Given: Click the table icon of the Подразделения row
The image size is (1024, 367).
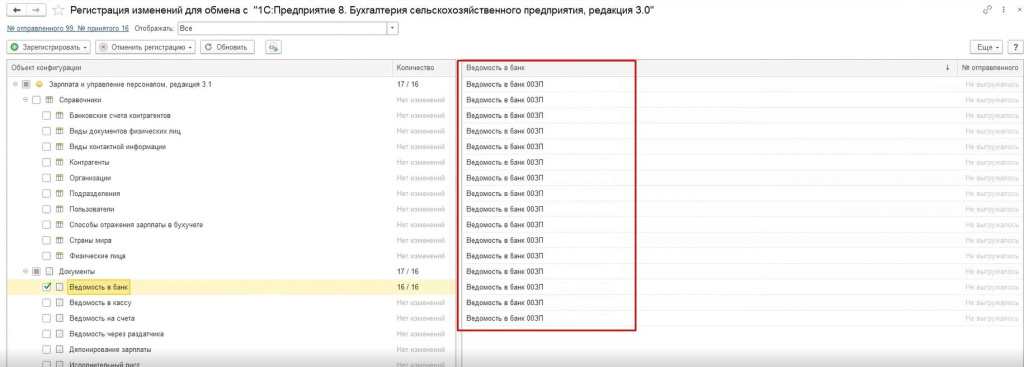Looking at the screenshot, I should (60, 193).
